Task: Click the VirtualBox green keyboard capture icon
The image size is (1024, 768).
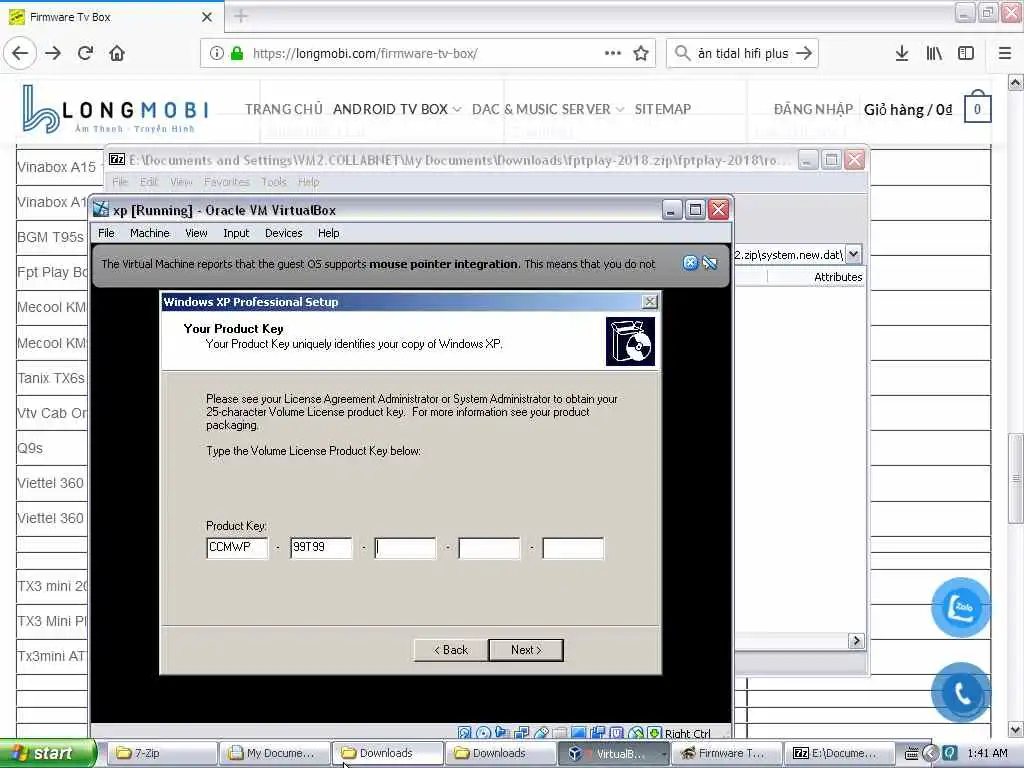Action: tap(655, 733)
